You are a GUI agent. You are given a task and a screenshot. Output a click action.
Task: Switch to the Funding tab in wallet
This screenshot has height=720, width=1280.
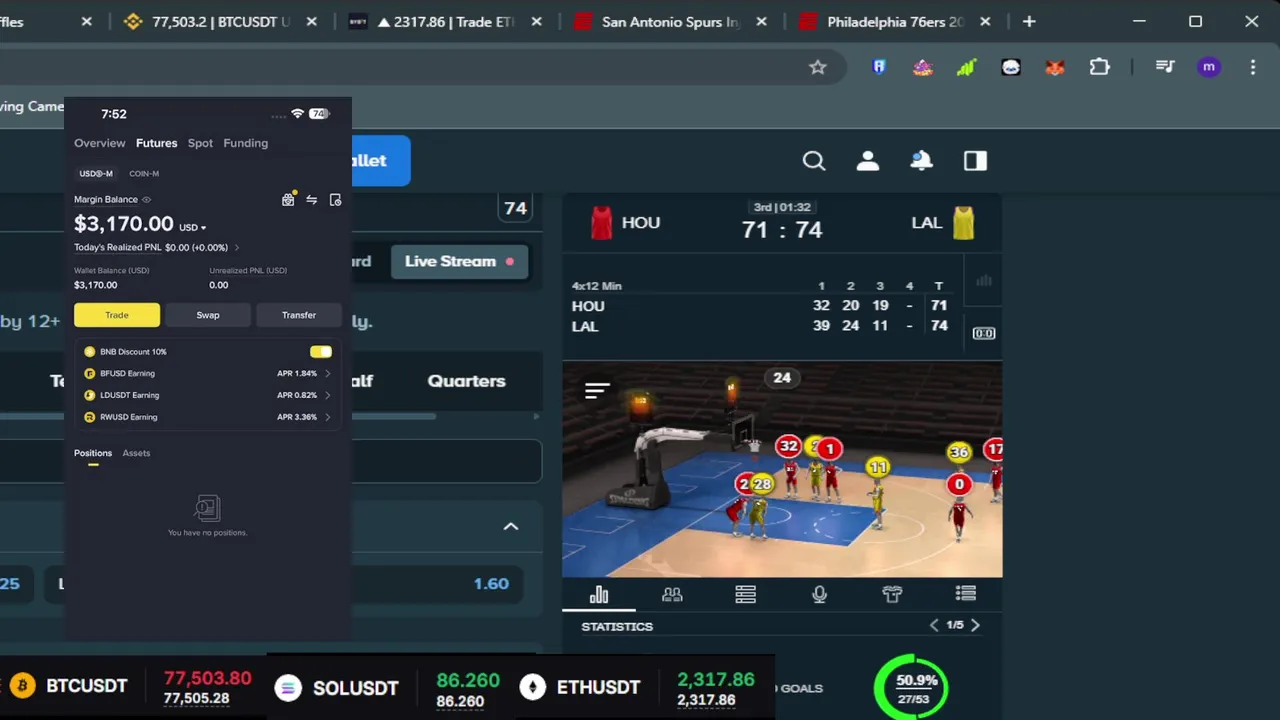coord(245,143)
